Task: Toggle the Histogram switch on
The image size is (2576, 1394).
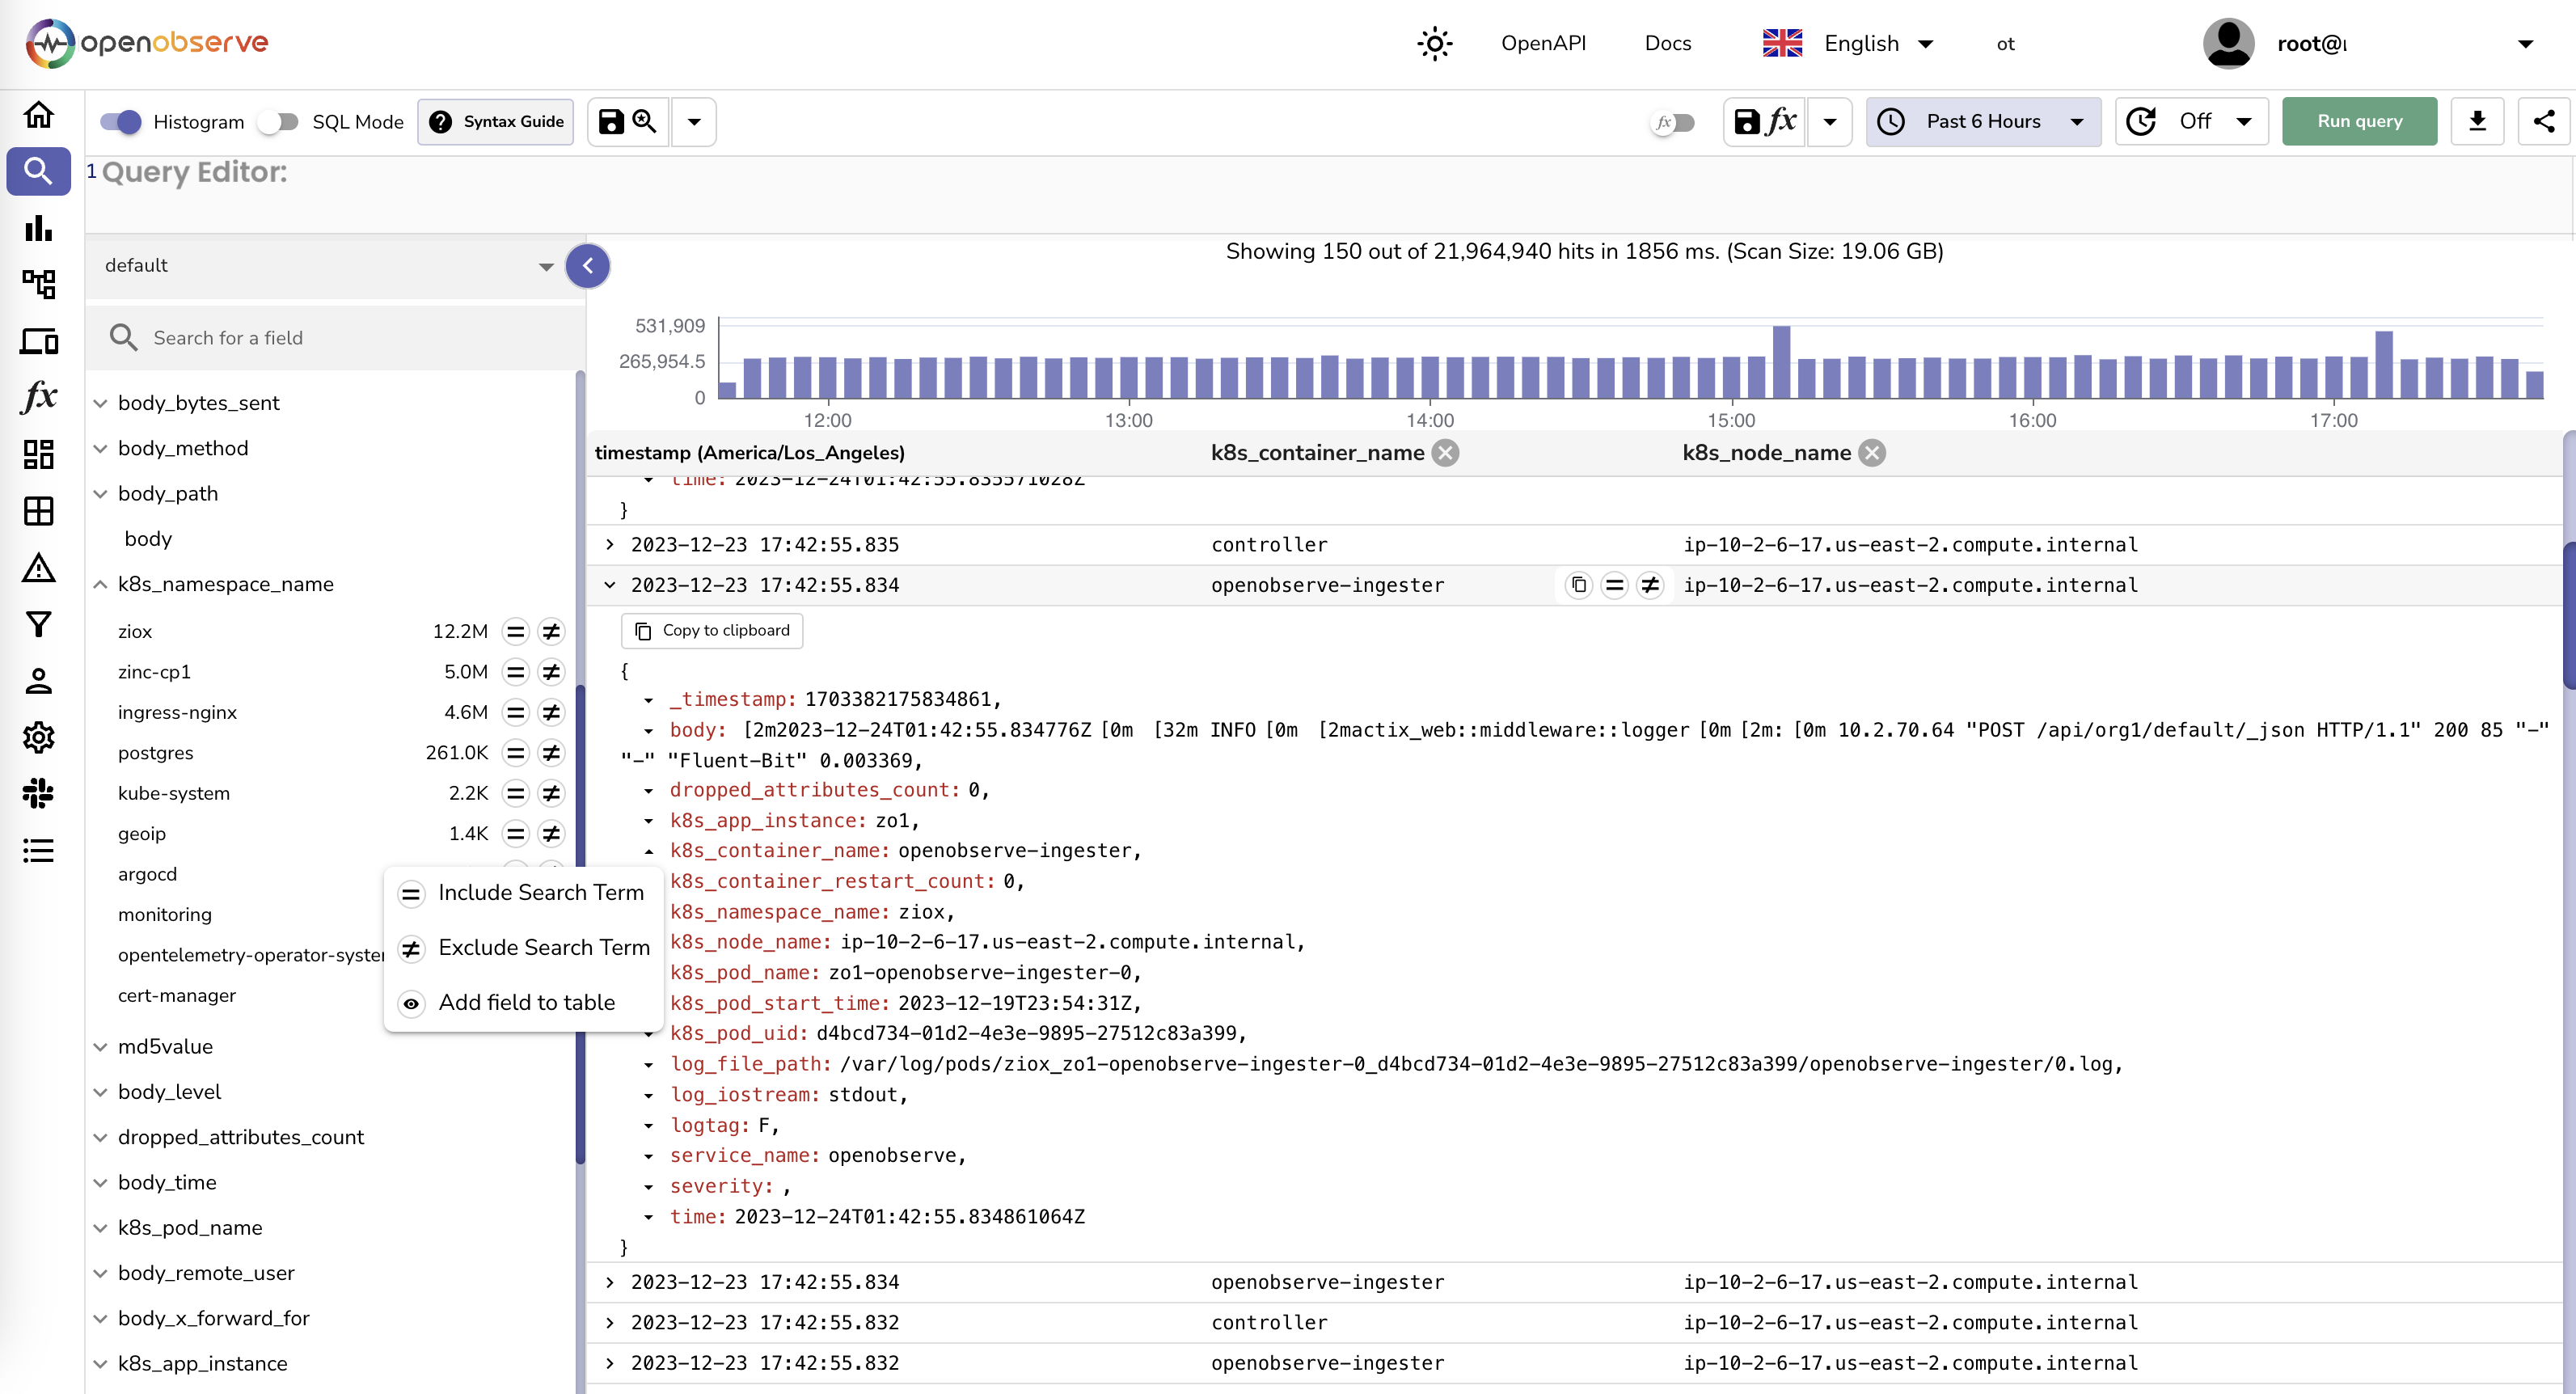Action: pos(122,120)
